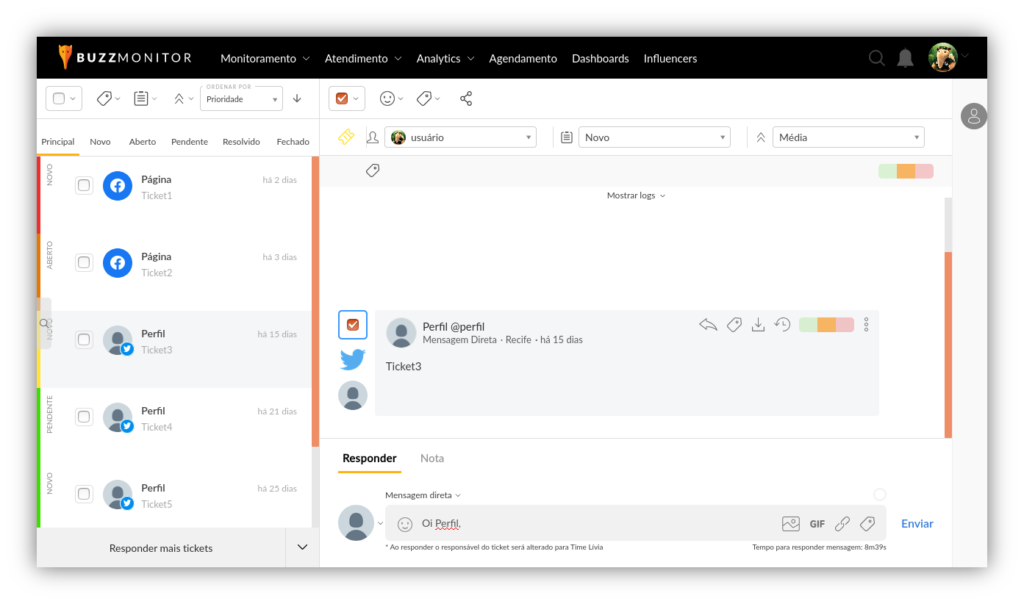Open the Prioridade sort dropdown
1024x604 pixels.
click(241, 99)
